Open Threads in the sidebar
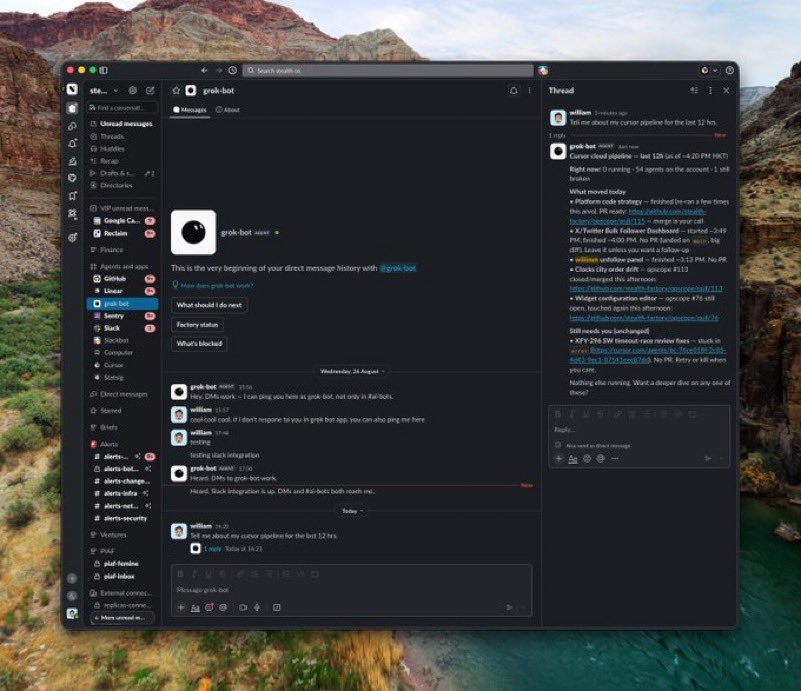Image resolution: width=801 pixels, height=691 pixels. click(x=122, y=136)
